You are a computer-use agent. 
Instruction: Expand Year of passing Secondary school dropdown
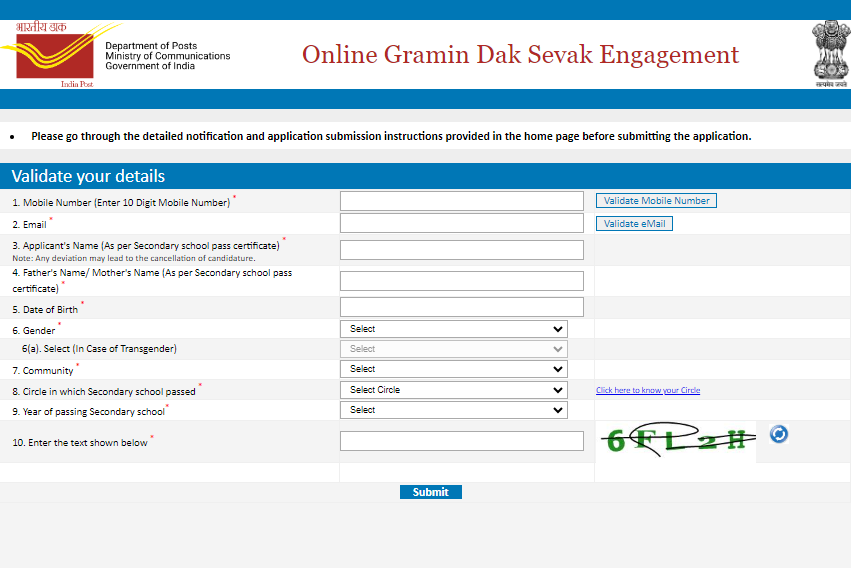point(454,410)
